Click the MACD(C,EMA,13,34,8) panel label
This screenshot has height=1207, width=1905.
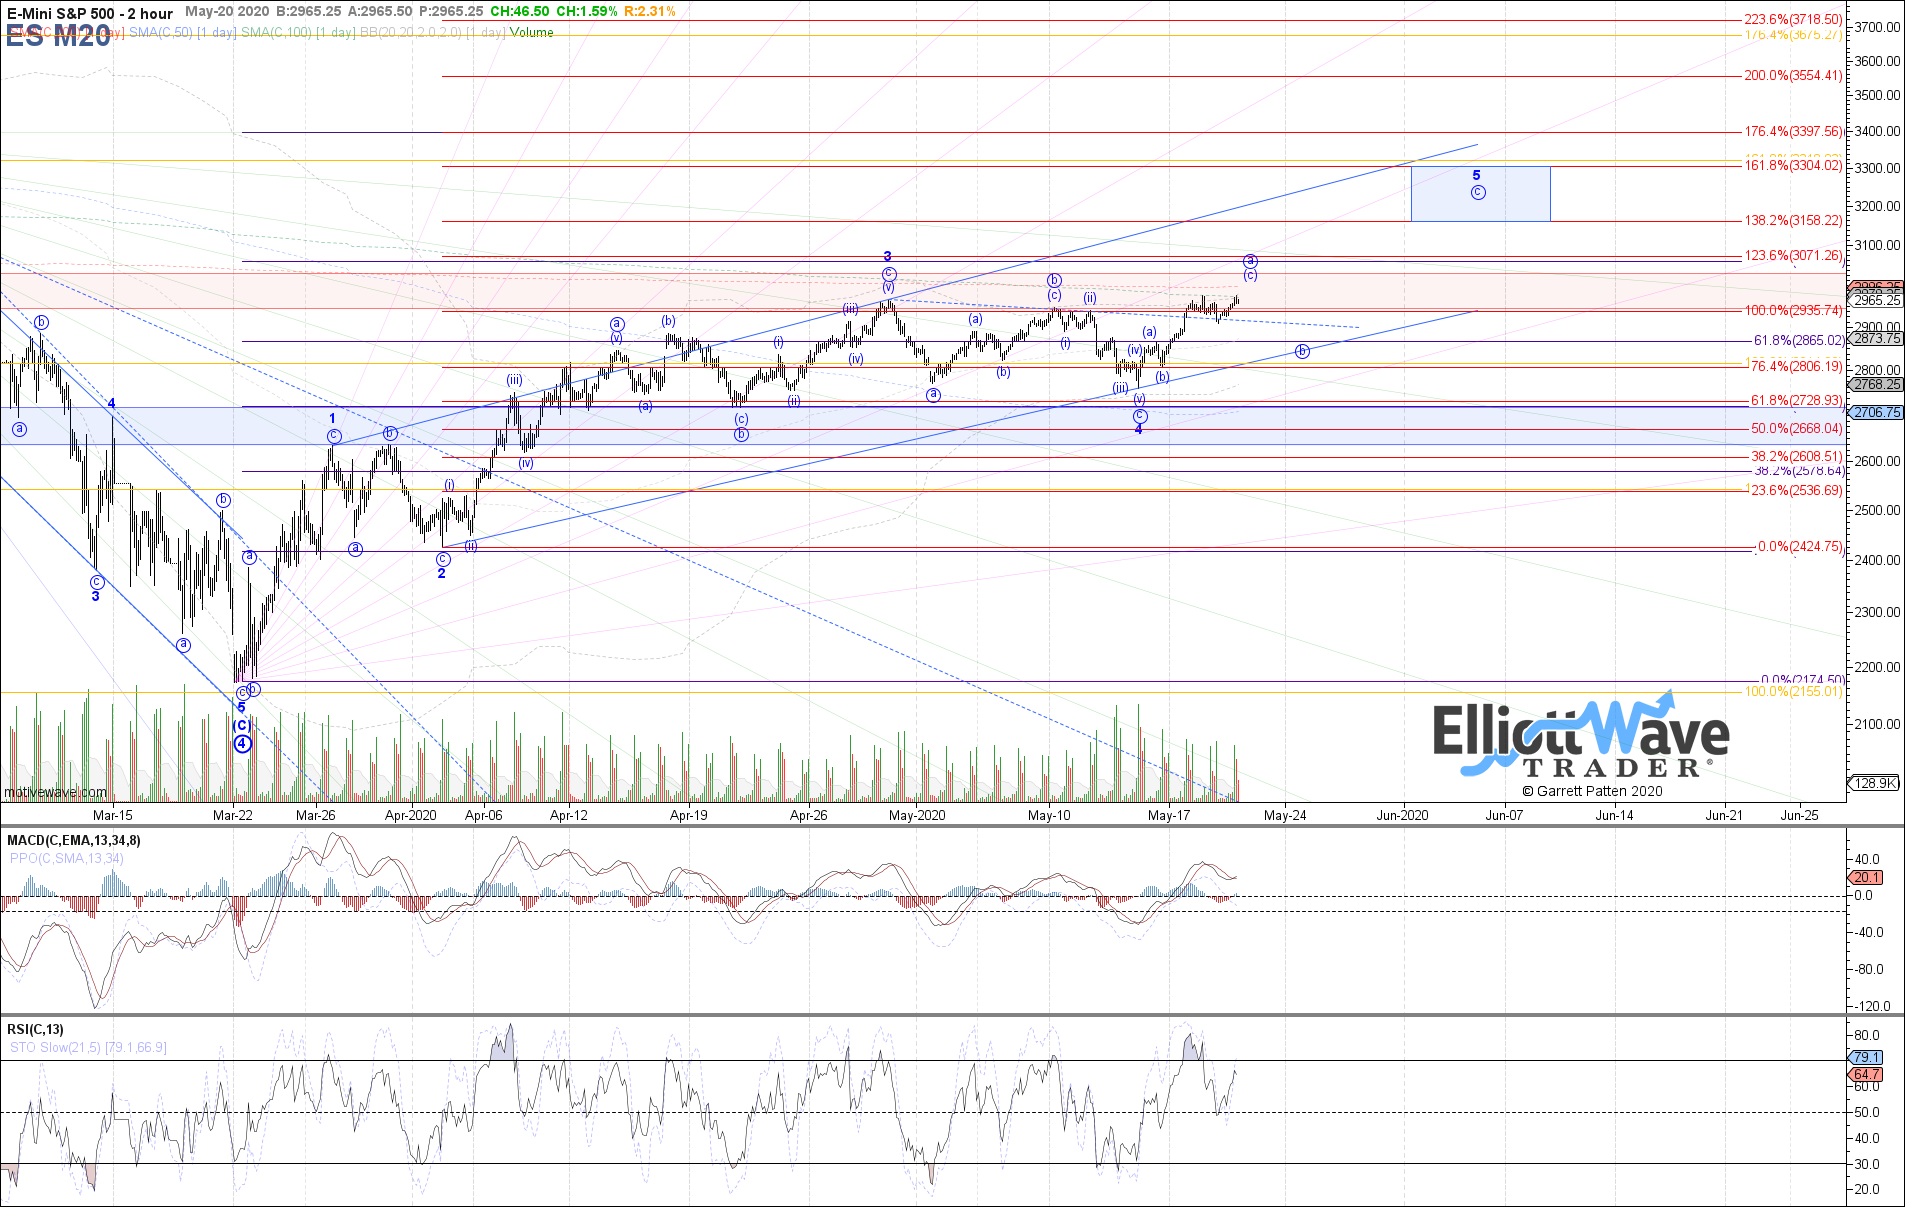pyautogui.click(x=74, y=840)
